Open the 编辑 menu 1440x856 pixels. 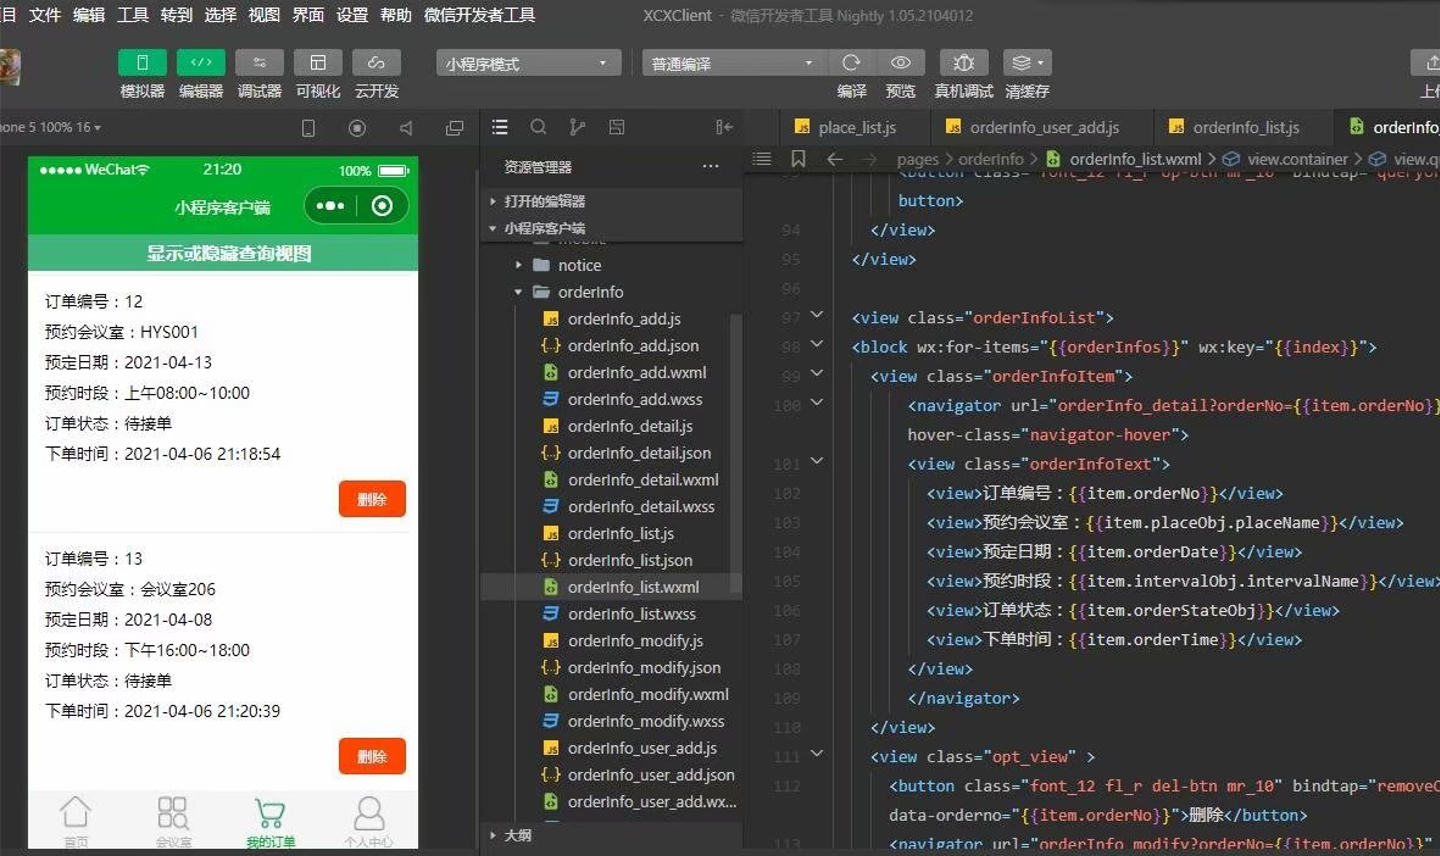[89, 15]
